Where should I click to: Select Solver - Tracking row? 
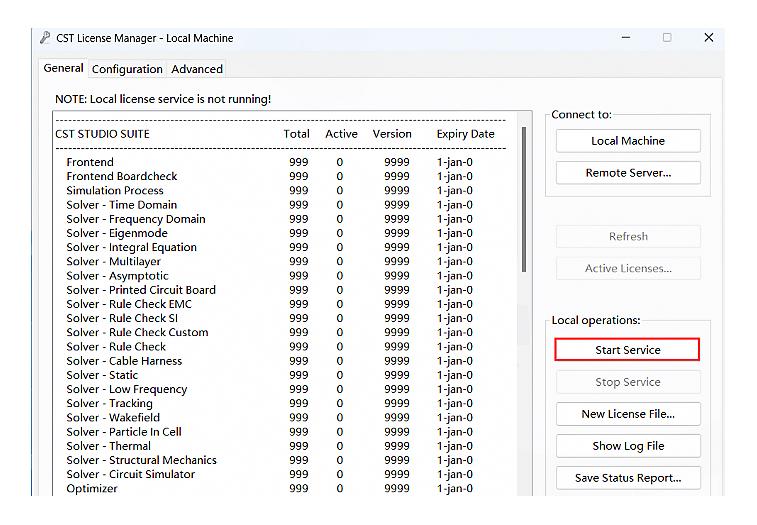tap(269, 403)
